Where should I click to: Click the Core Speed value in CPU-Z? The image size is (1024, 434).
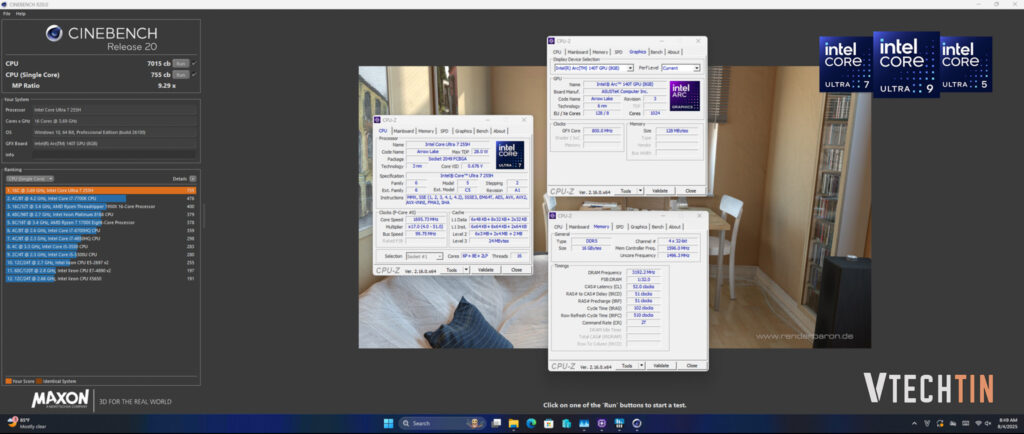click(x=426, y=220)
